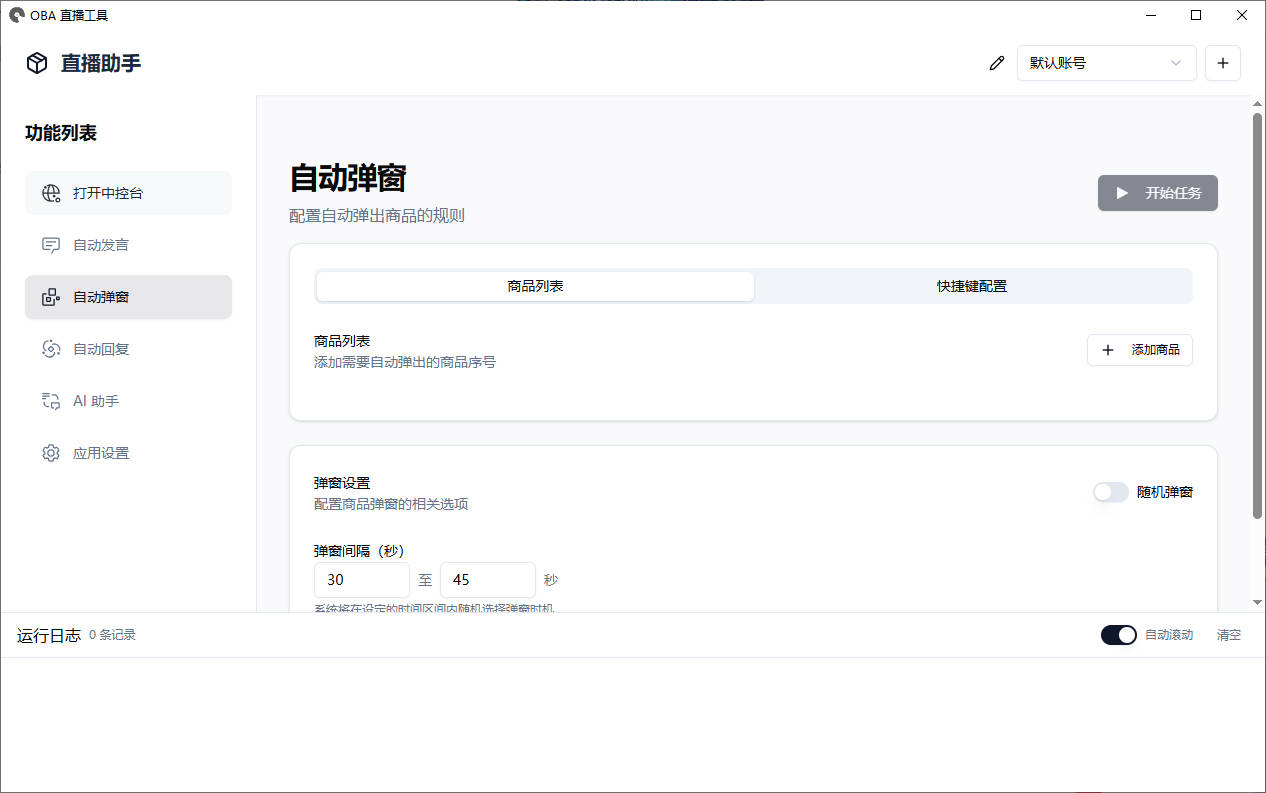Open the 默认账号 account dropdown
The height and width of the screenshot is (793, 1266).
coord(1107,63)
